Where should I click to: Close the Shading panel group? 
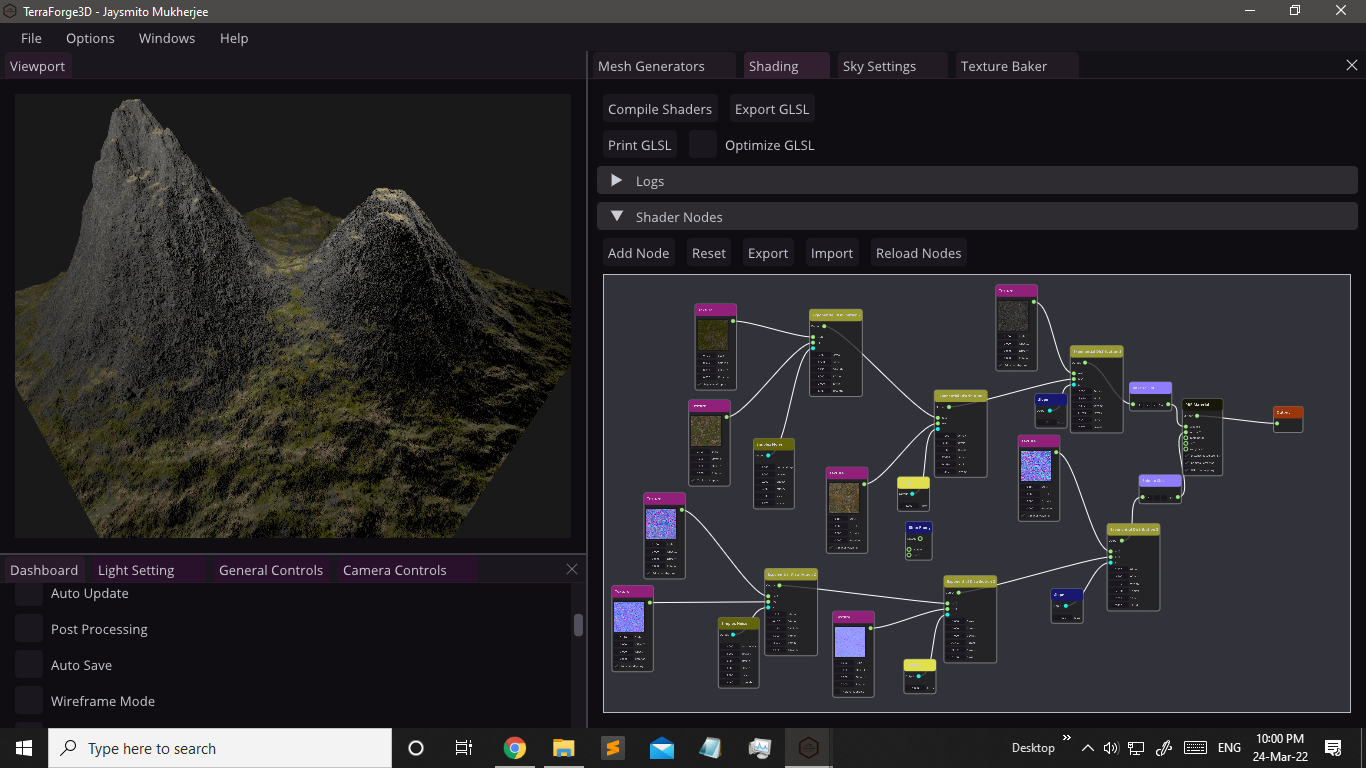(1352, 65)
